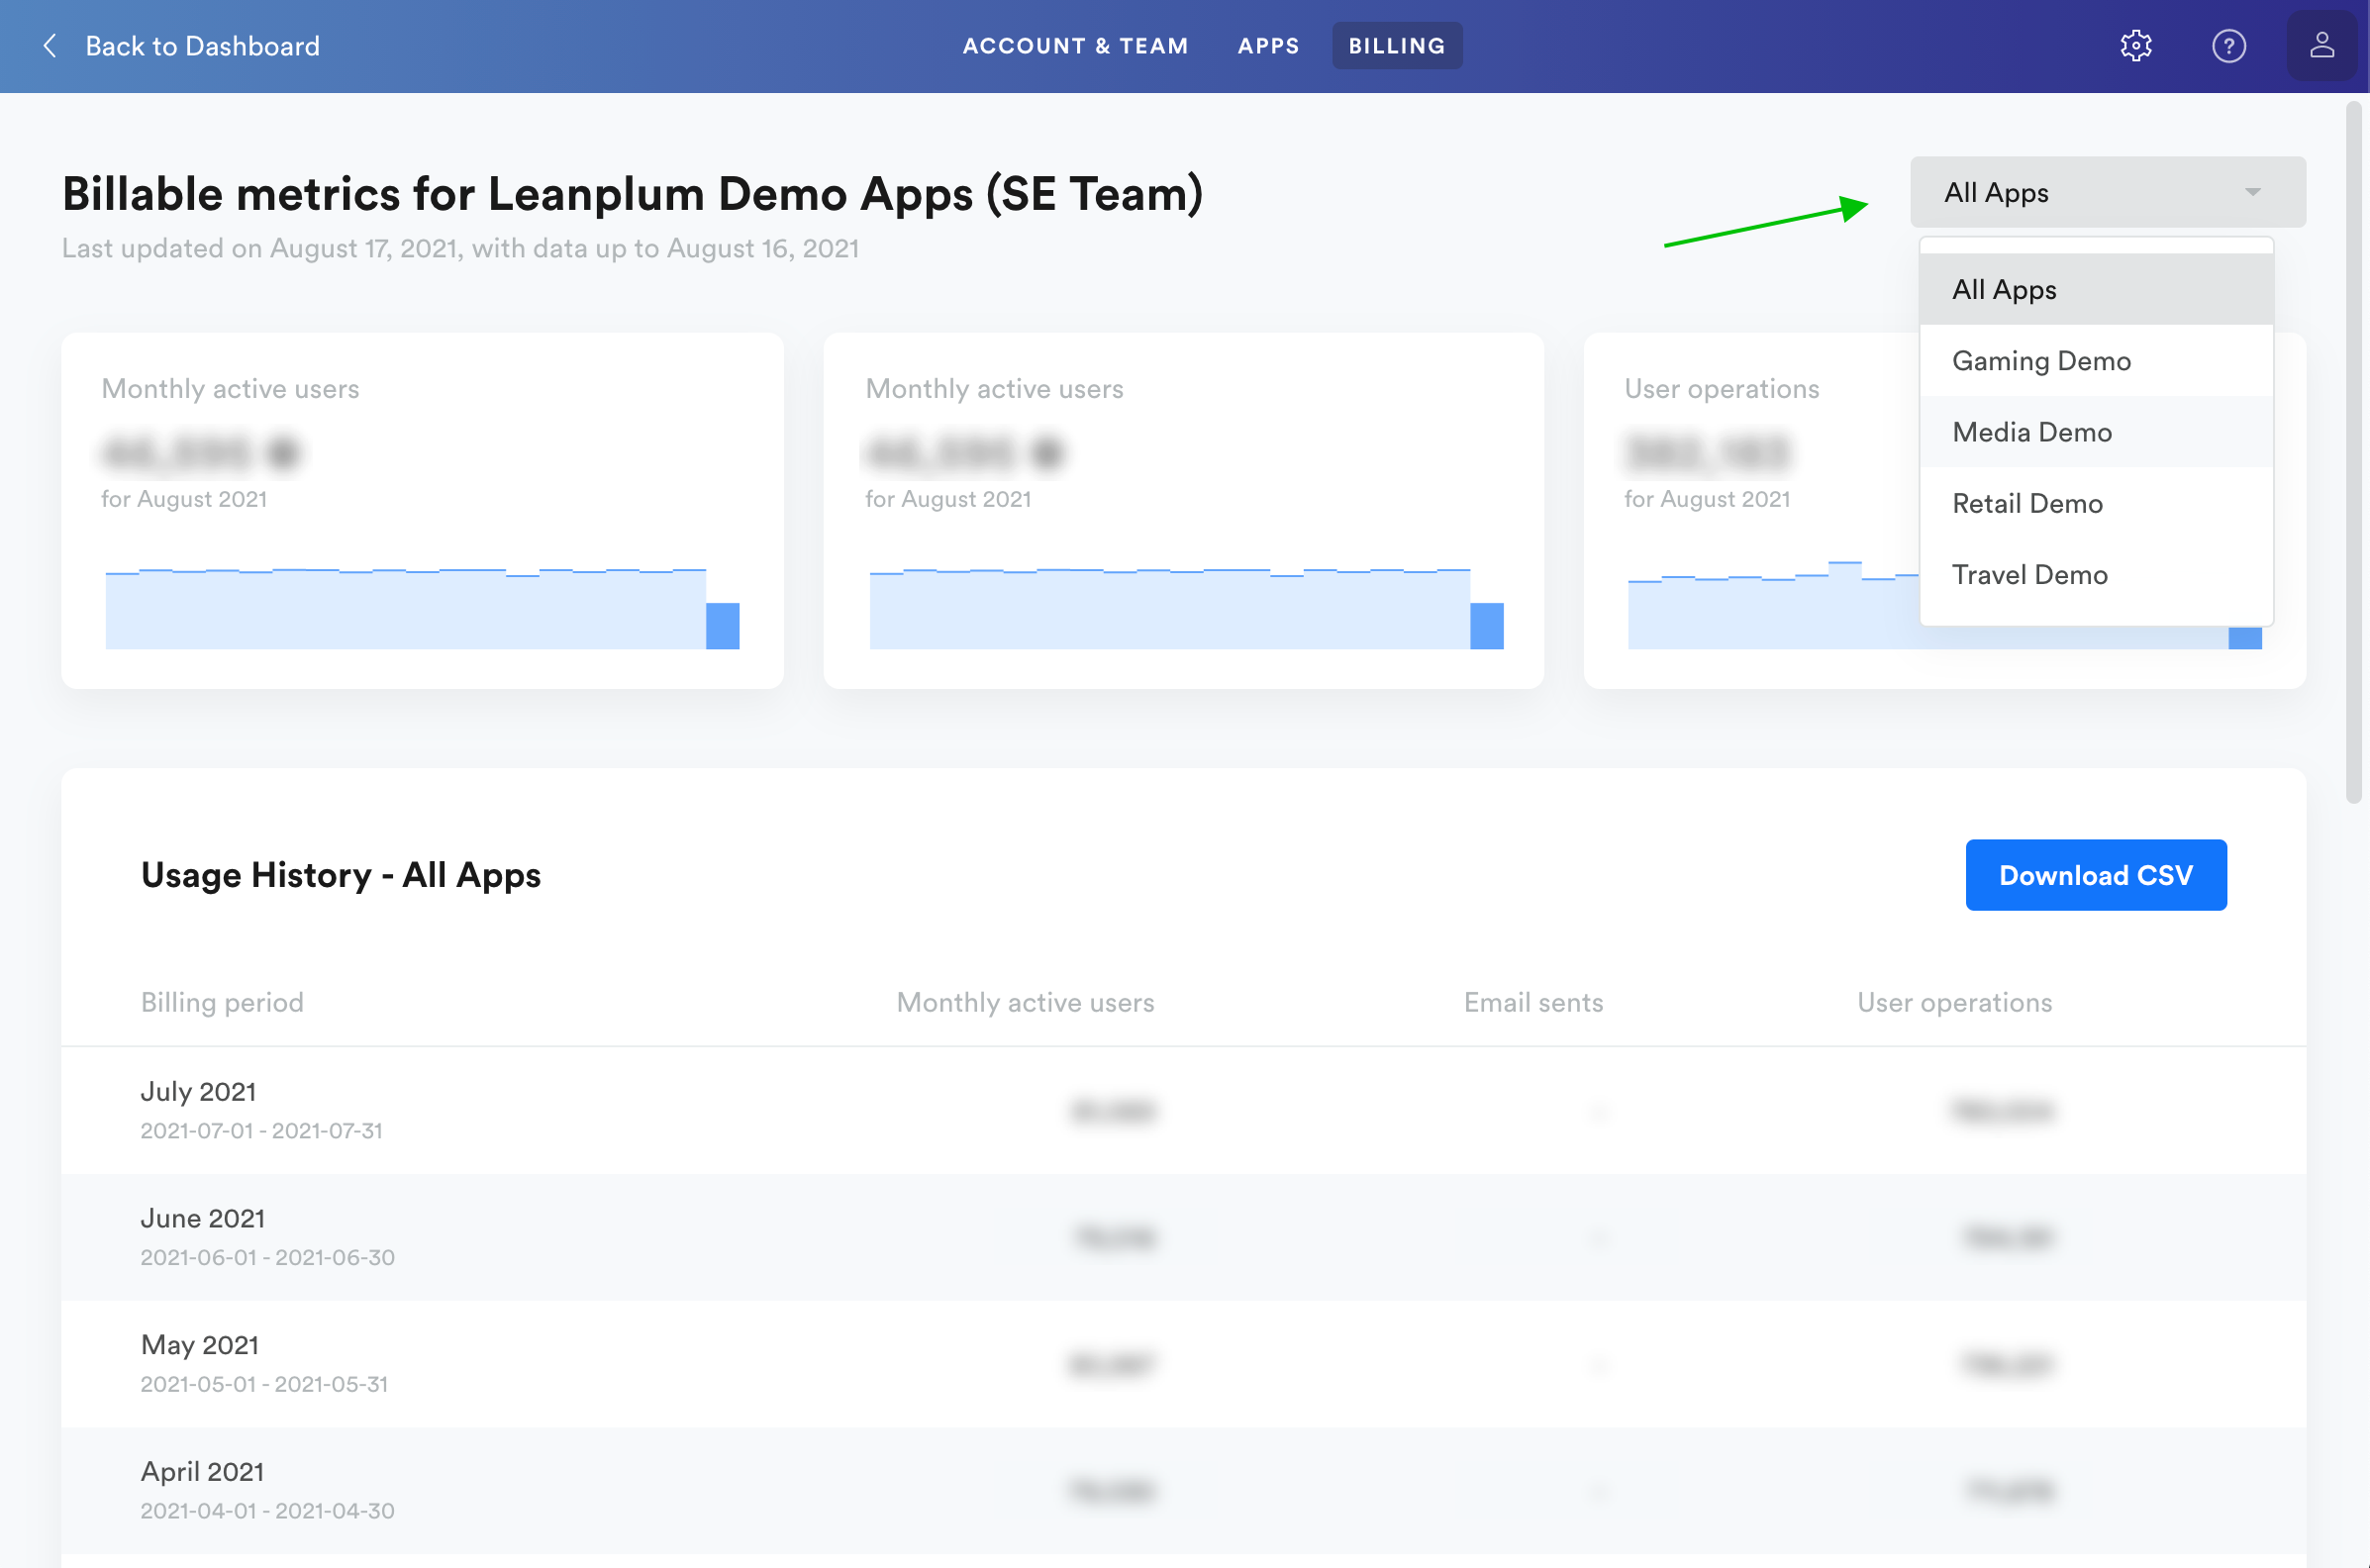Select Media Demo from dropdown list
This screenshot has width=2370, height=1568.
(x=2032, y=432)
